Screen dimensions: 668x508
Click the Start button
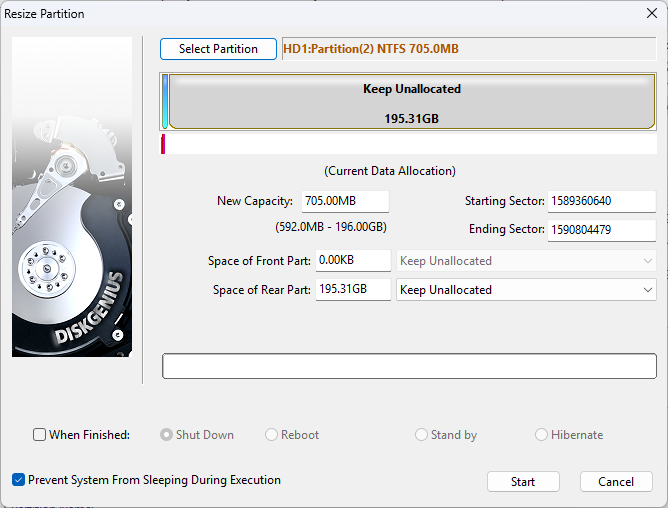[523, 482]
